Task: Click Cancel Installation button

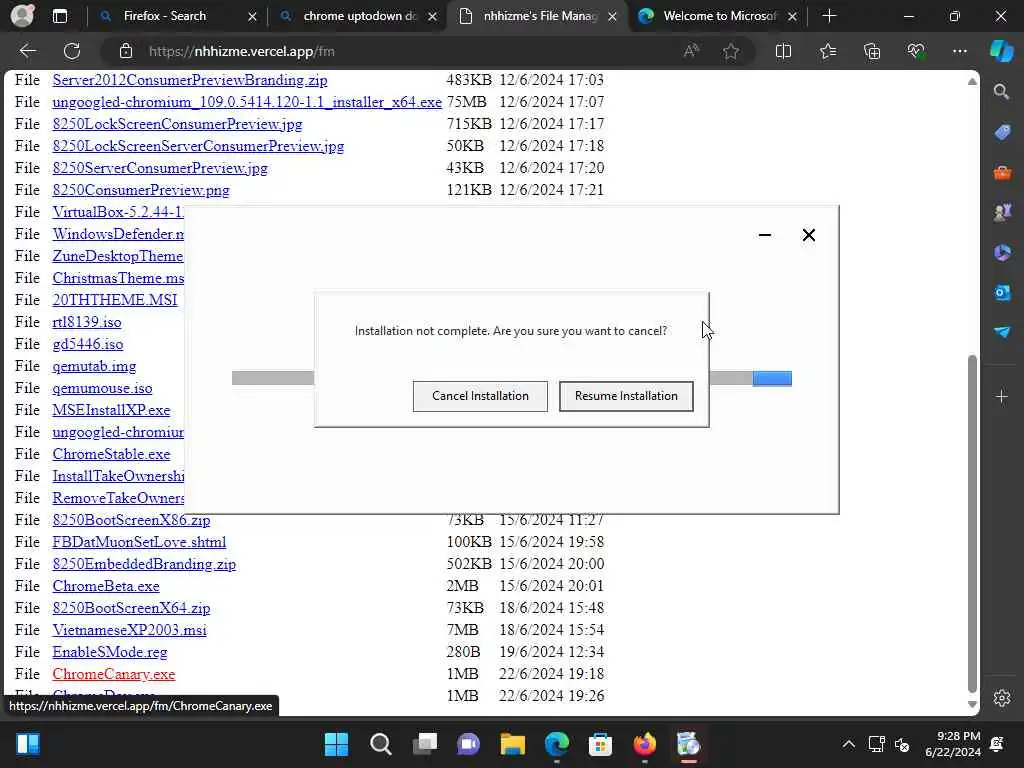Action: click(480, 396)
